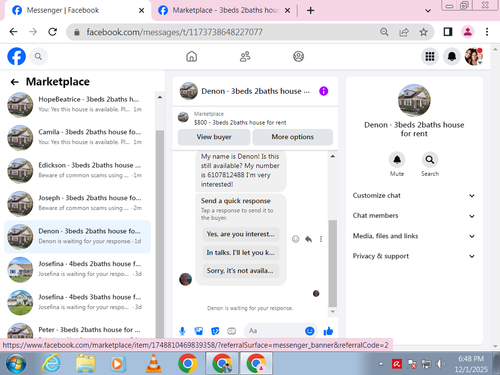Open Chrome three-dot menu

(x=487, y=32)
